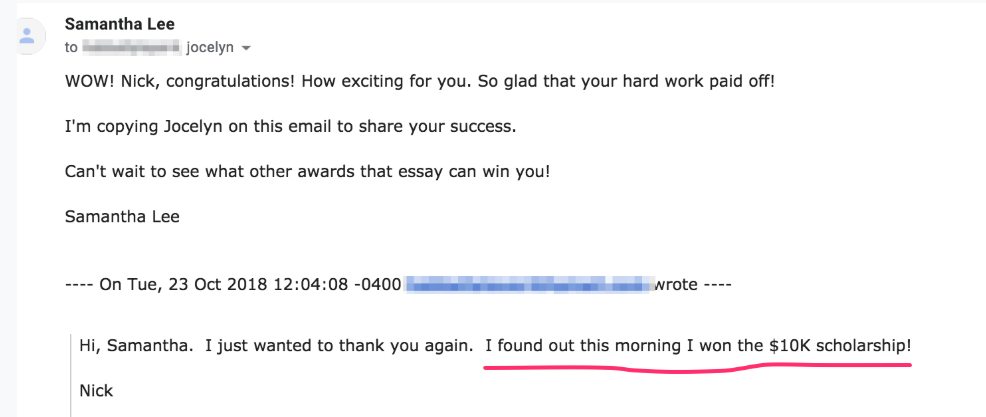Select the bold Samantha Lee sender name
Image resolution: width=986 pixels, height=417 pixels.
click(x=119, y=24)
